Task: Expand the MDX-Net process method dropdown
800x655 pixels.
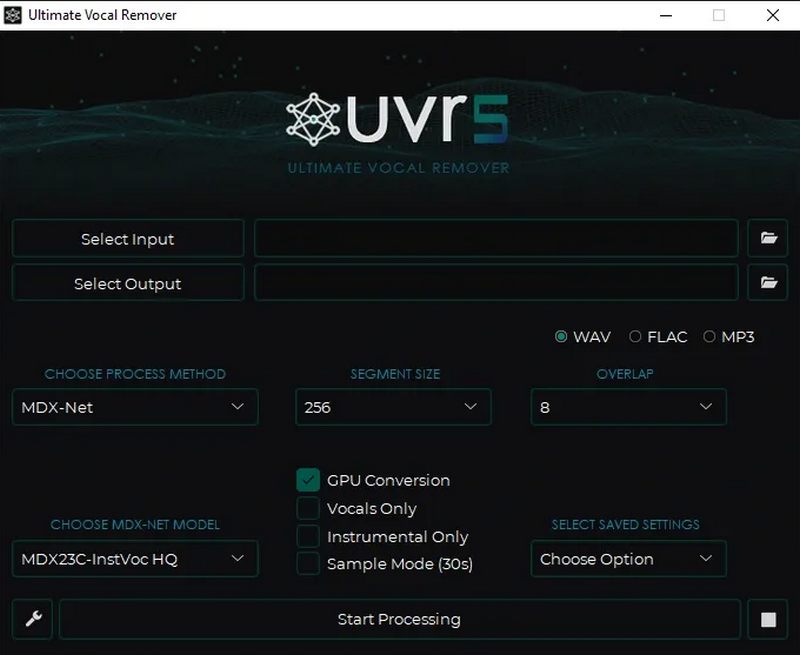Action: pos(135,407)
